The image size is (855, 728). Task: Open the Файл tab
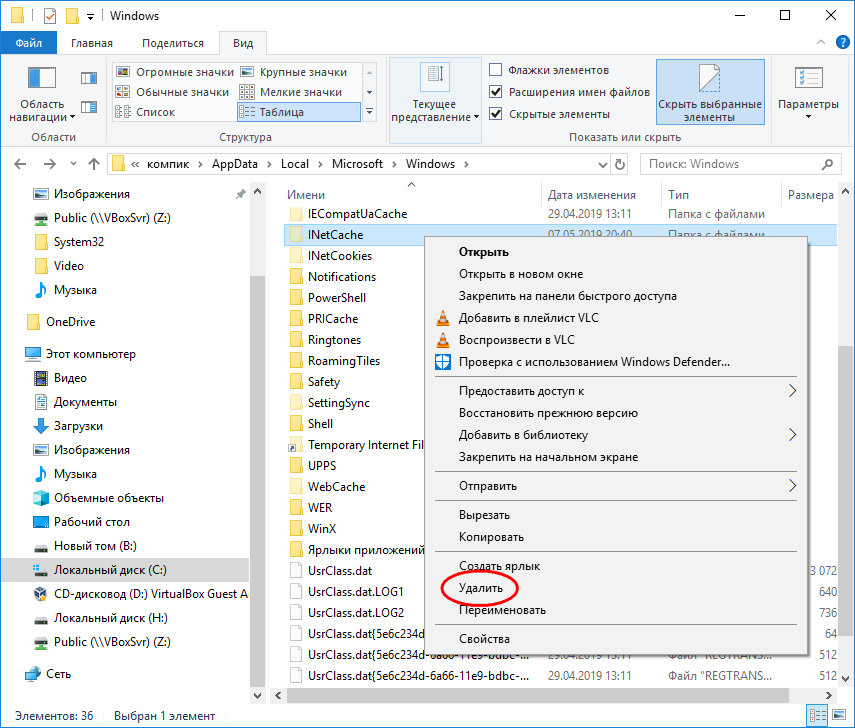(29, 43)
